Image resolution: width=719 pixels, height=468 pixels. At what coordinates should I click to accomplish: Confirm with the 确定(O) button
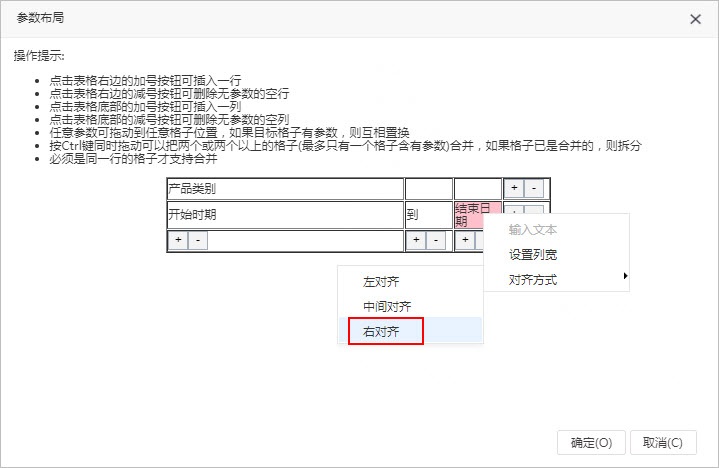pos(591,442)
